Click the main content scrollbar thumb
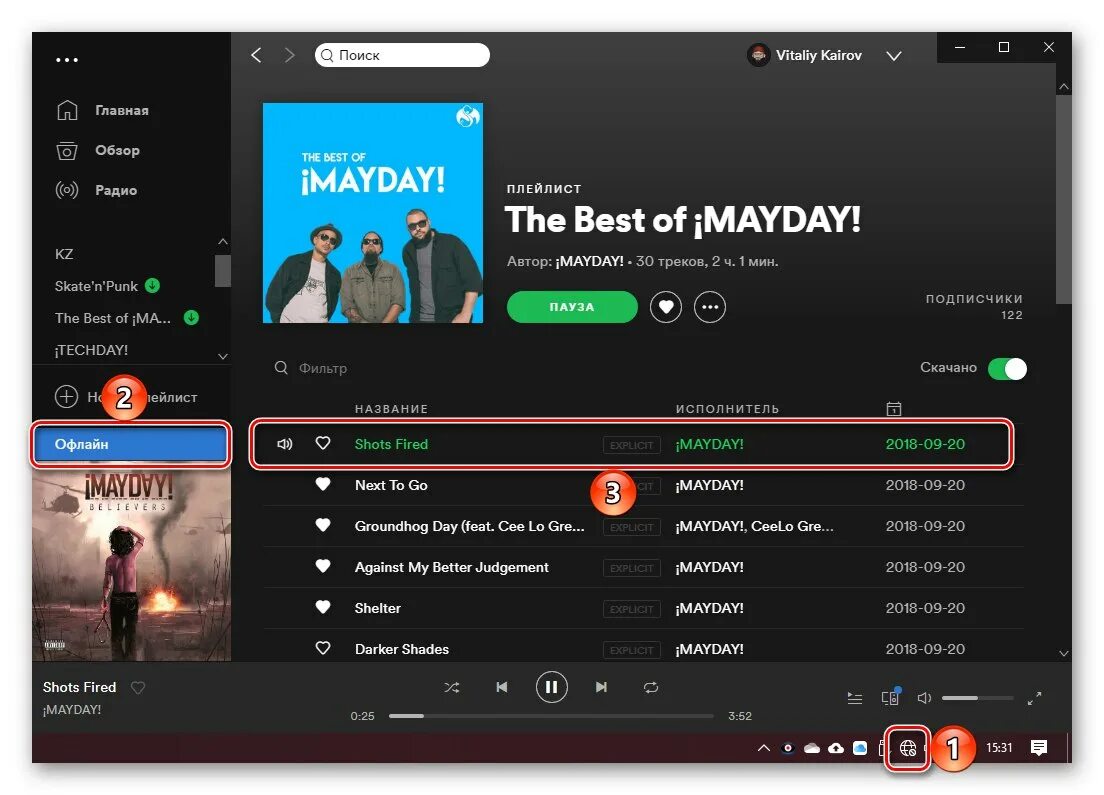Viewport: 1104px width, 795px height. click(1064, 199)
